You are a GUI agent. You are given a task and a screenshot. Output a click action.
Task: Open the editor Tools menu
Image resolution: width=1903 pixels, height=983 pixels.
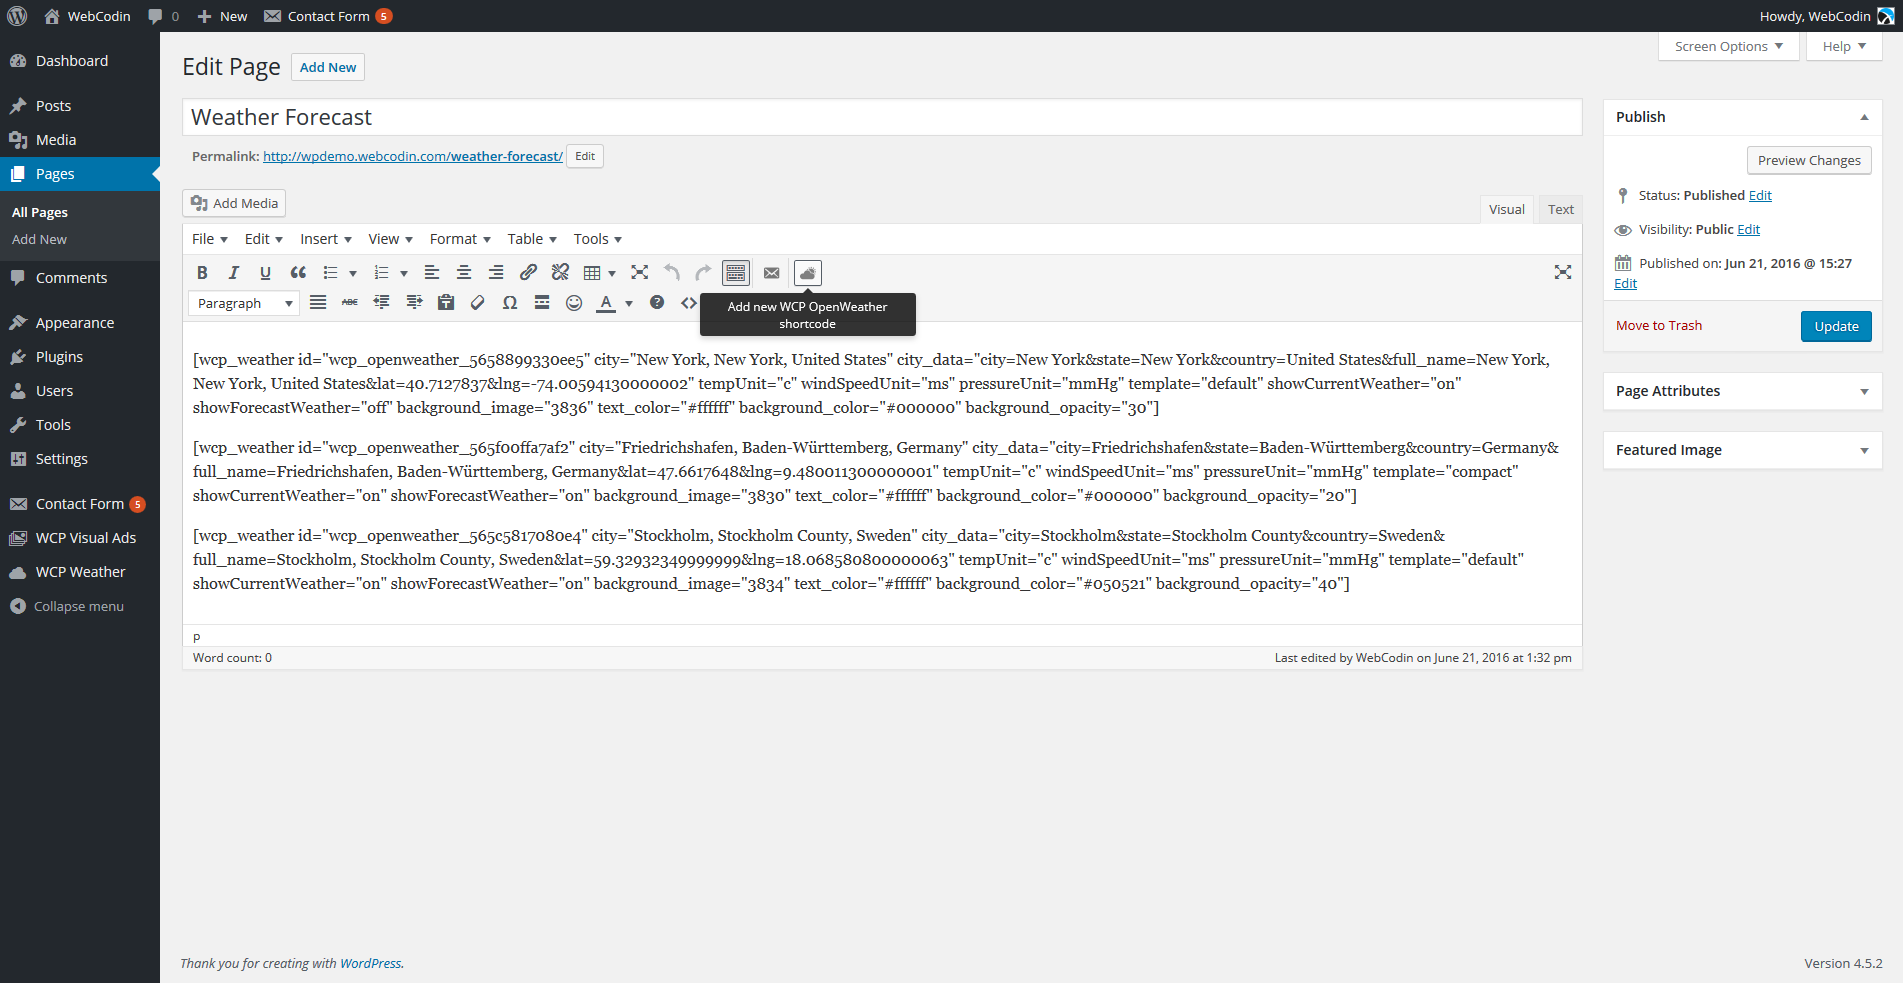[598, 239]
